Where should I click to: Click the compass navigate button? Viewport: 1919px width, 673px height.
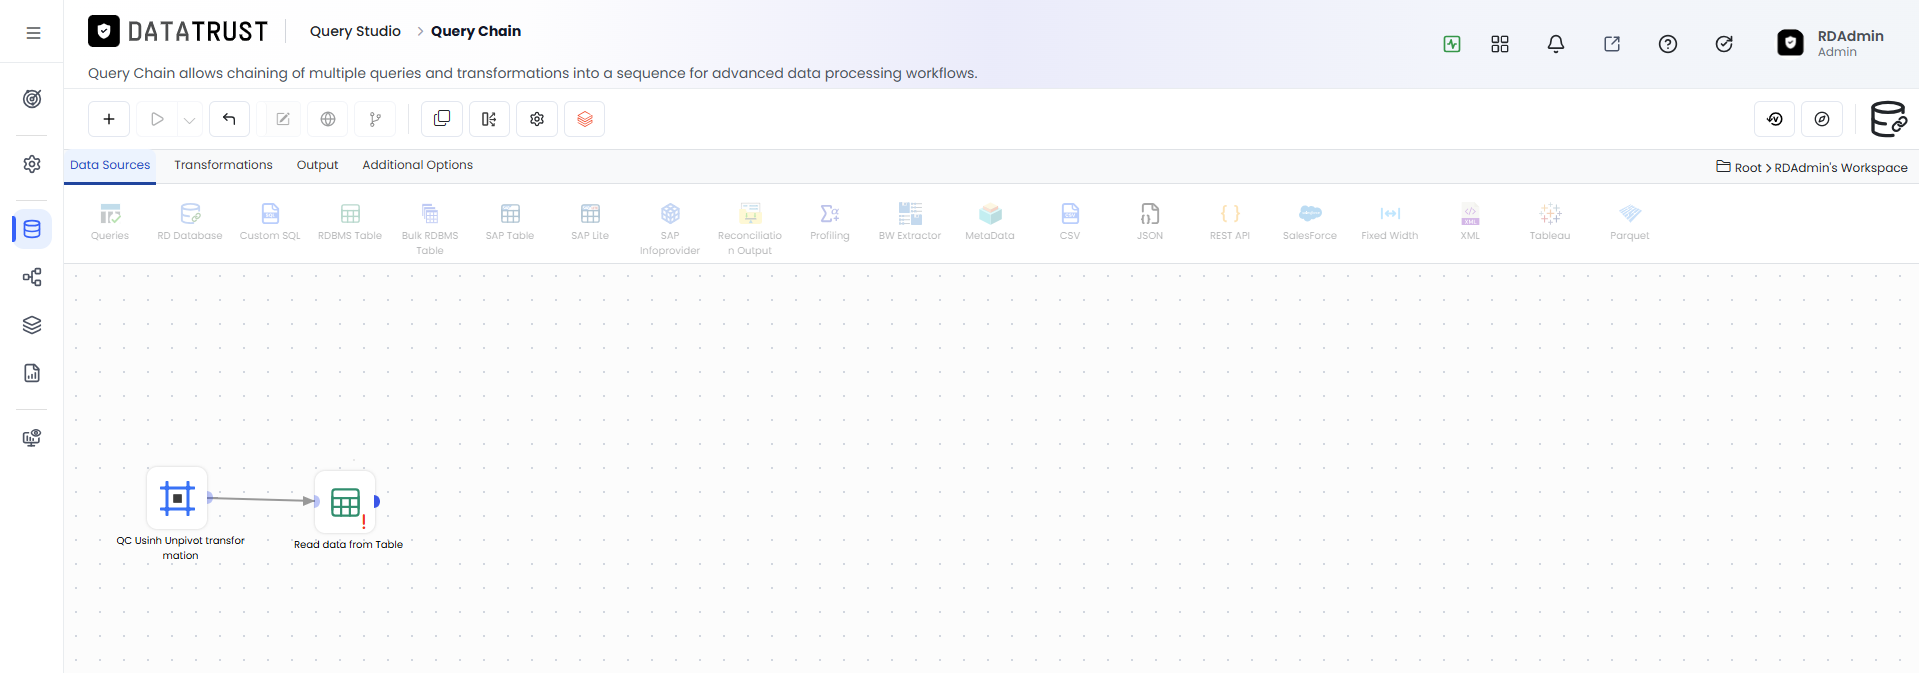tap(1822, 119)
